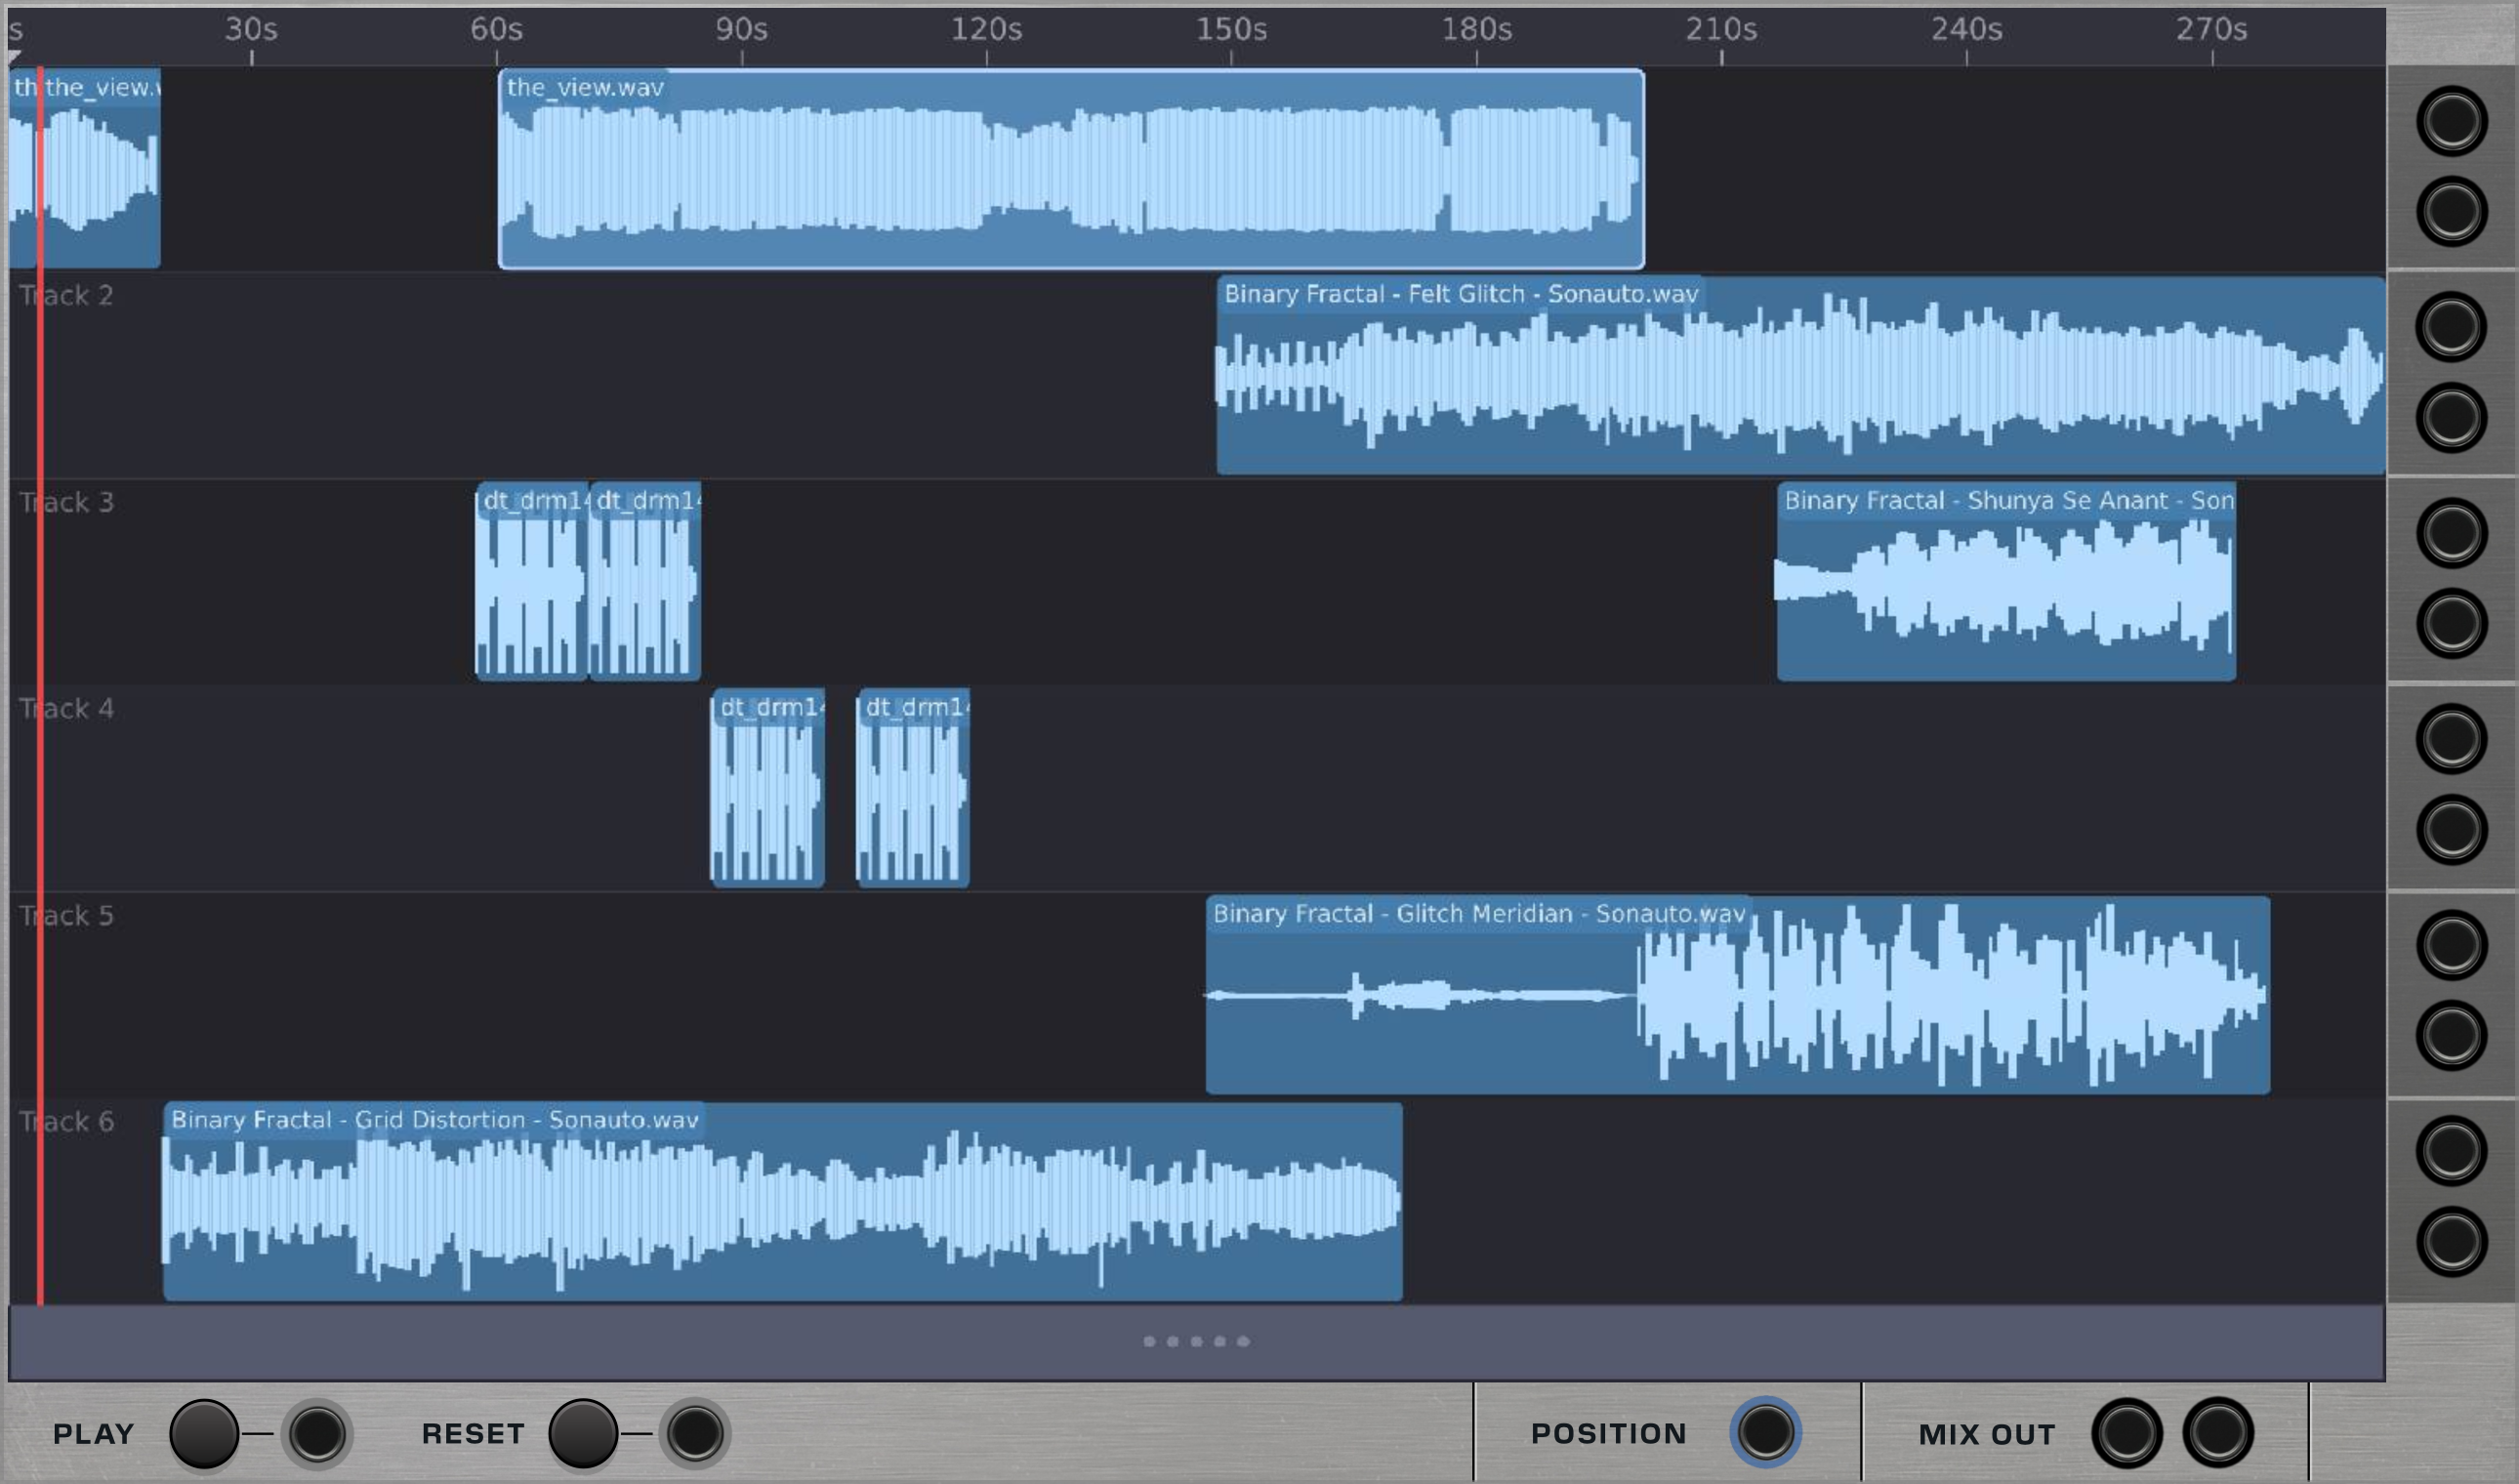Click the five-dot resize handle bar
The width and height of the screenshot is (2519, 1484).
click(x=1196, y=1342)
